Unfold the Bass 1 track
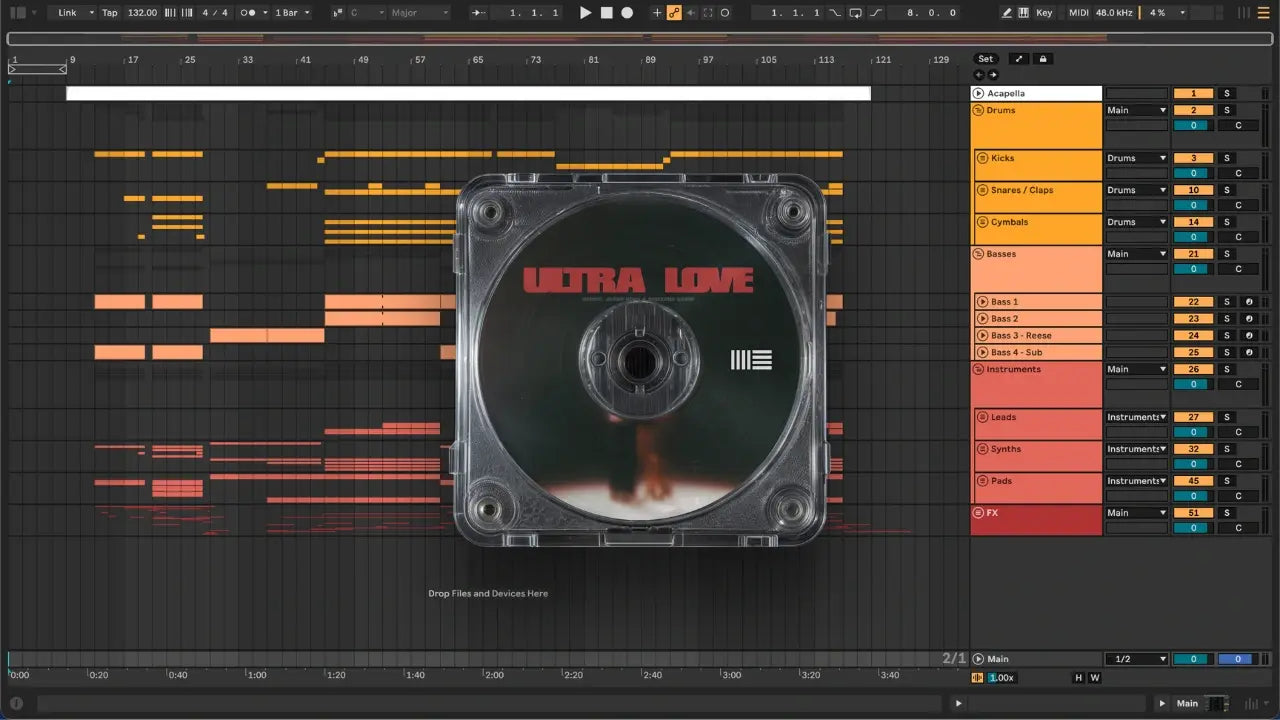 [x=982, y=302]
